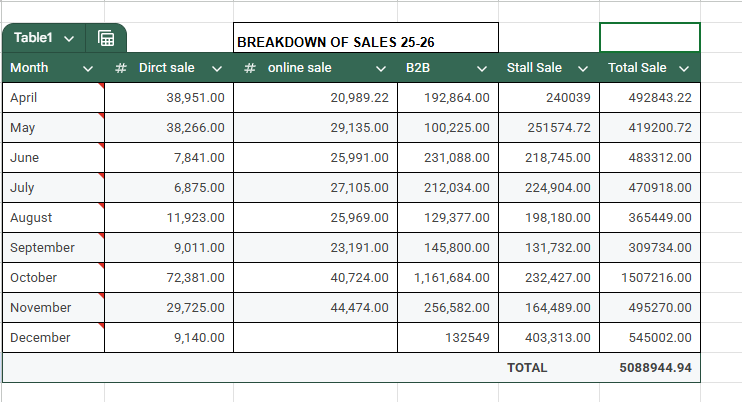The height and width of the screenshot is (402, 742).
Task: Select the BREAKDOWN OF SALES 25-26 title cell
Action: click(x=365, y=38)
